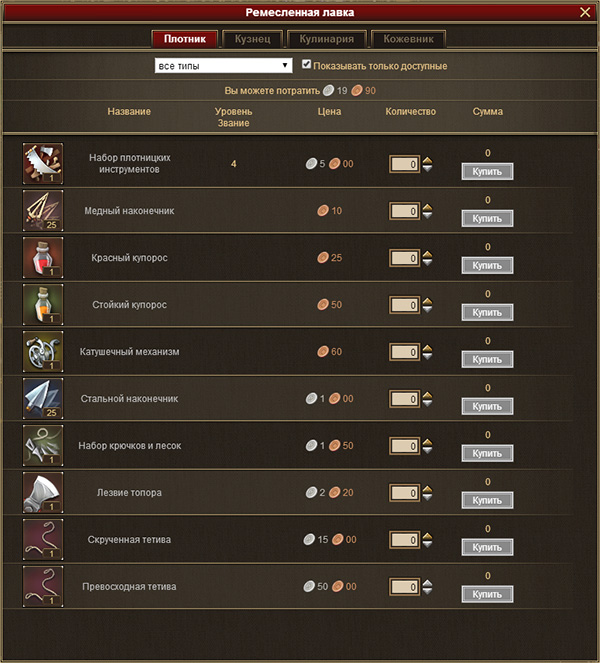This screenshot has height=663, width=600.
Task: Click the carpenter tool set saw icon
Action: tap(43, 164)
